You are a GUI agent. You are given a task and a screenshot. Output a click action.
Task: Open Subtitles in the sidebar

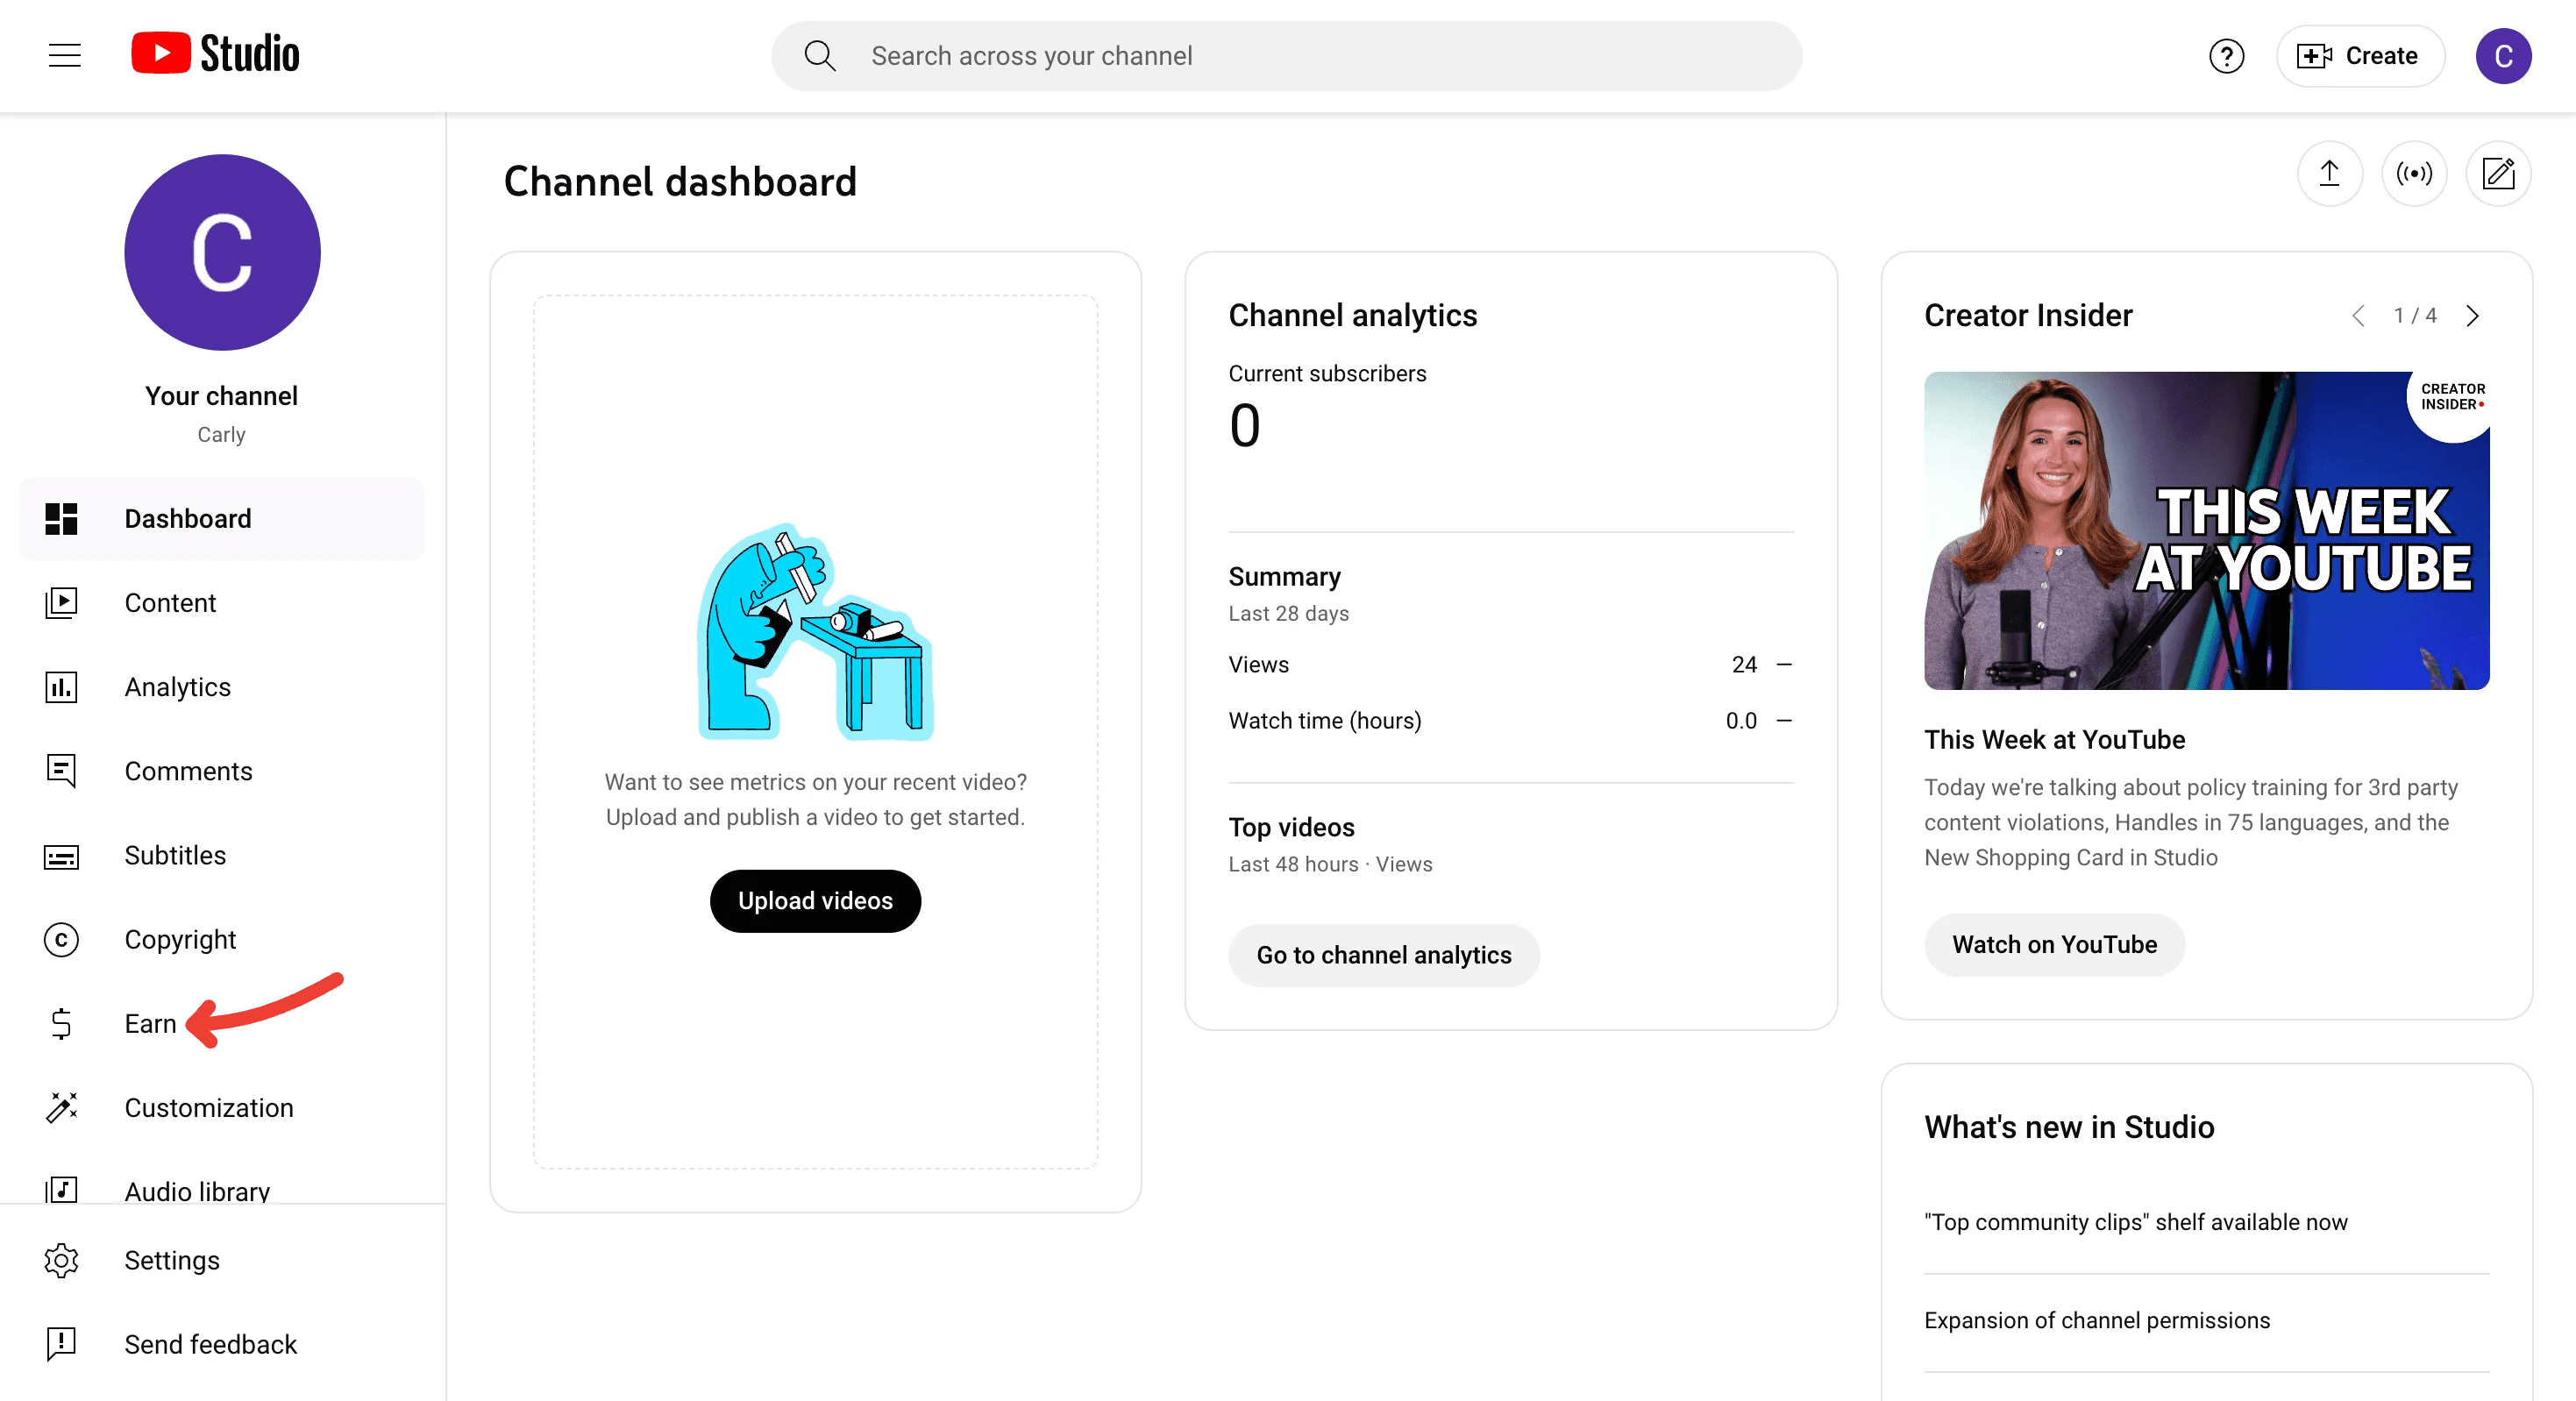tap(222, 856)
